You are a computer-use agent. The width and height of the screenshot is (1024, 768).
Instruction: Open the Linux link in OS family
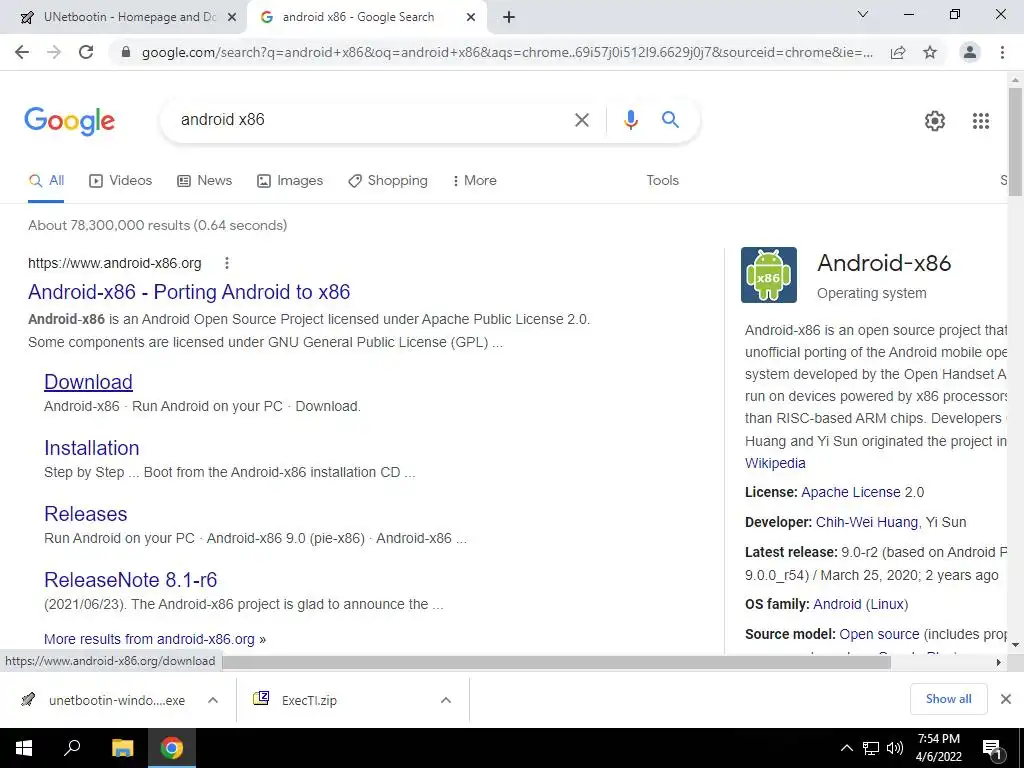(887, 604)
